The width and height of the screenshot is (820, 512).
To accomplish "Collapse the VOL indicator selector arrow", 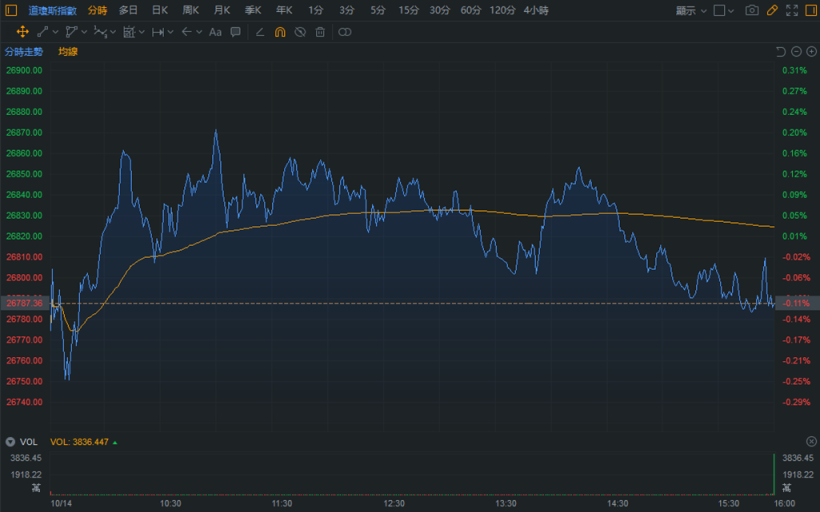I will tap(10, 442).
